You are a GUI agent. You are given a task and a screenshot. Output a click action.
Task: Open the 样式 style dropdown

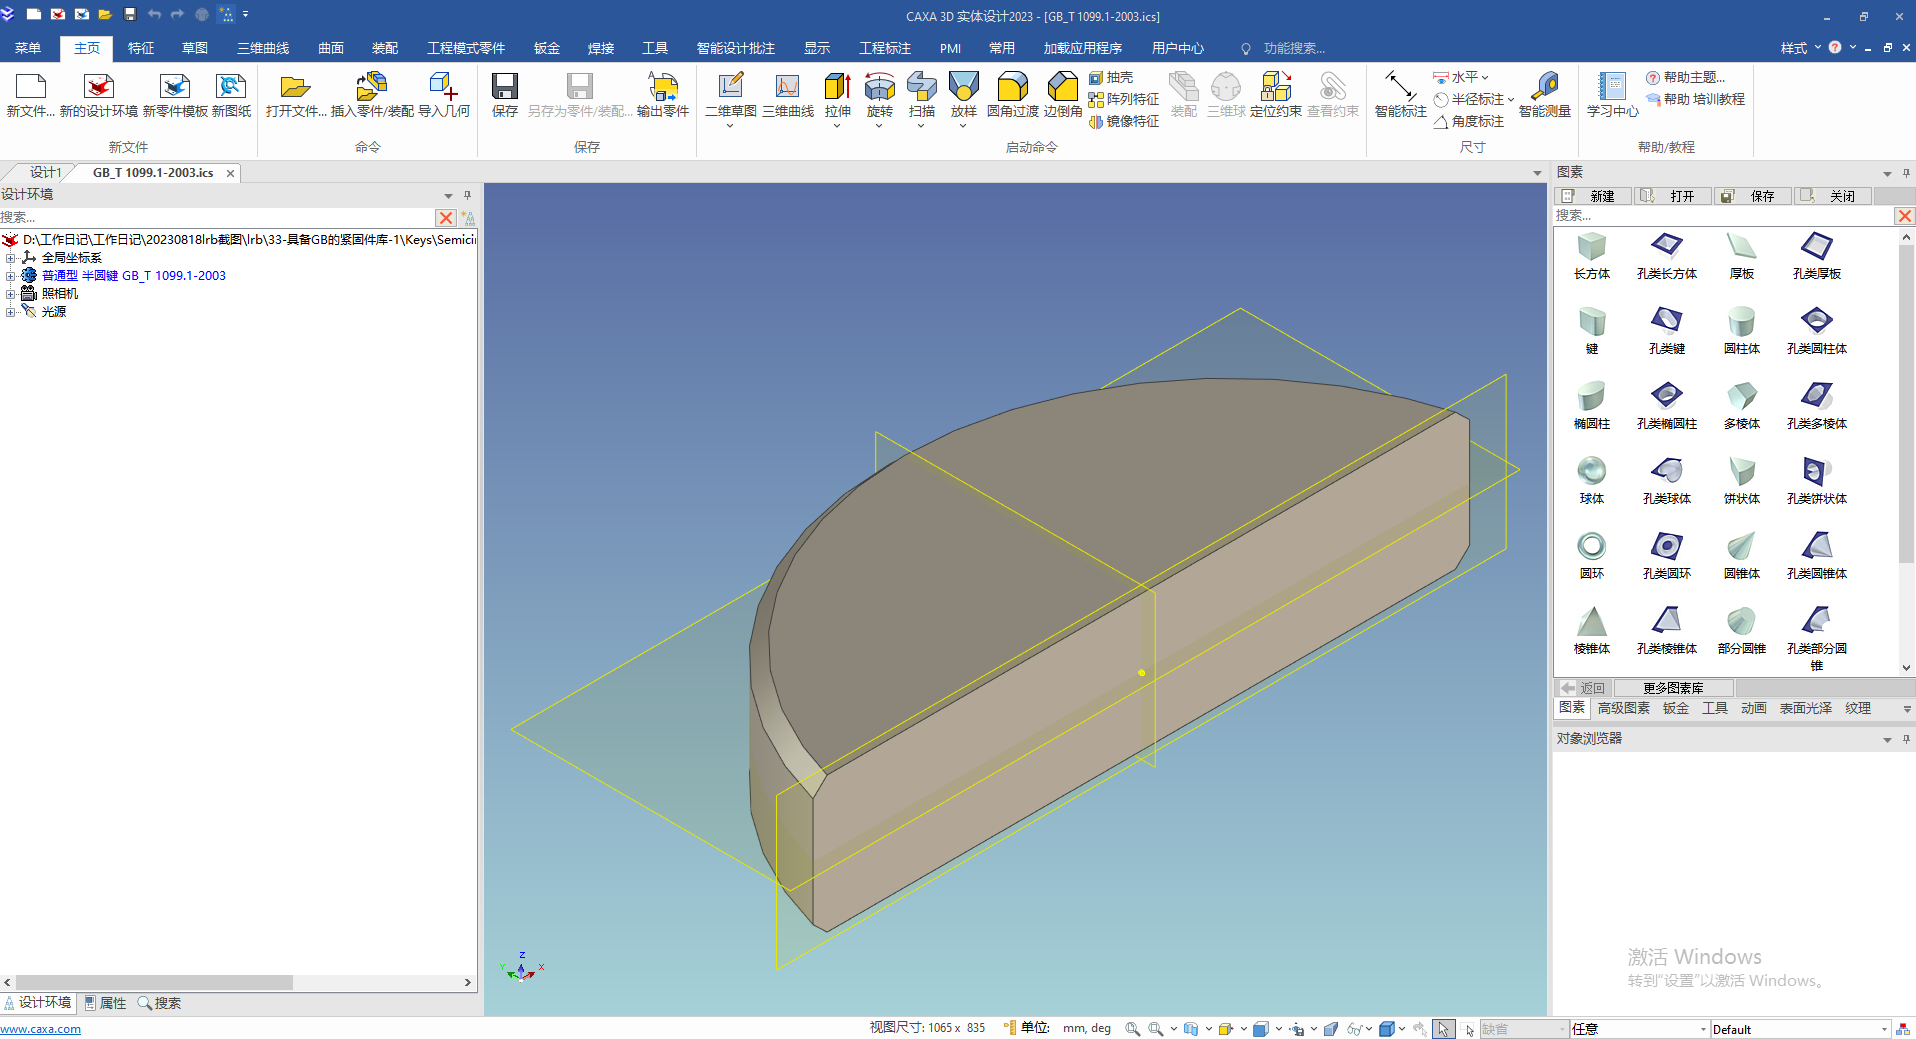(x=1800, y=48)
